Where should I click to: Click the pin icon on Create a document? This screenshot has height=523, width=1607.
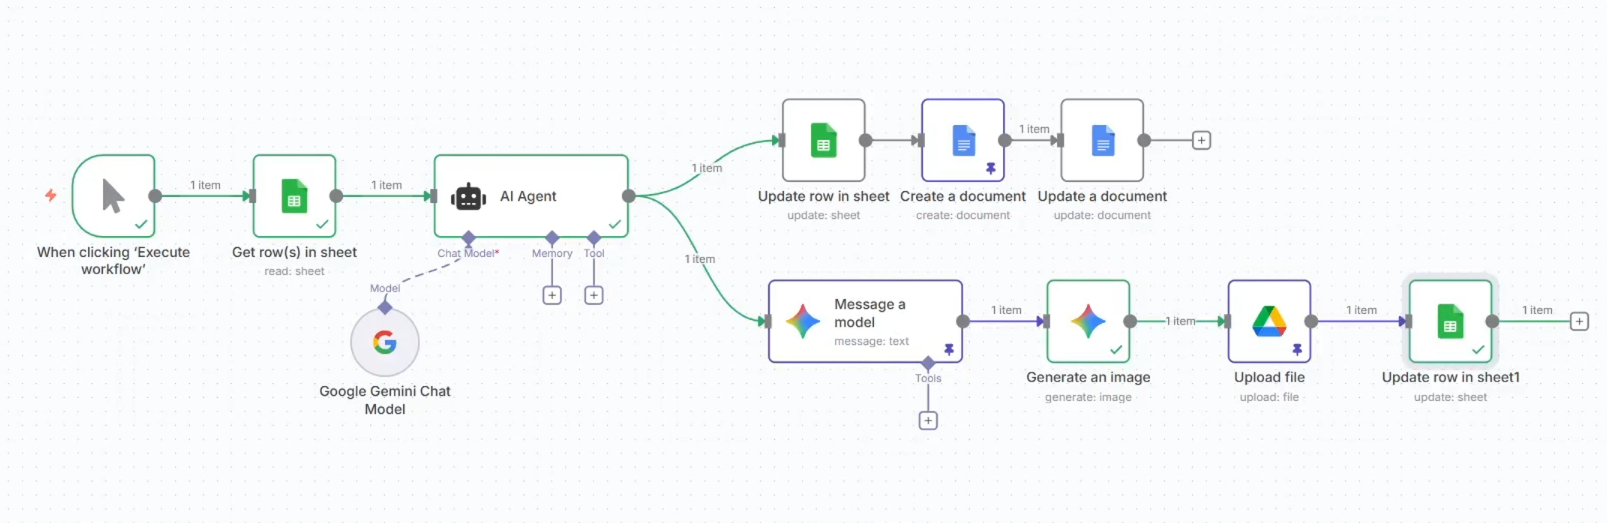pyautogui.click(x=991, y=169)
